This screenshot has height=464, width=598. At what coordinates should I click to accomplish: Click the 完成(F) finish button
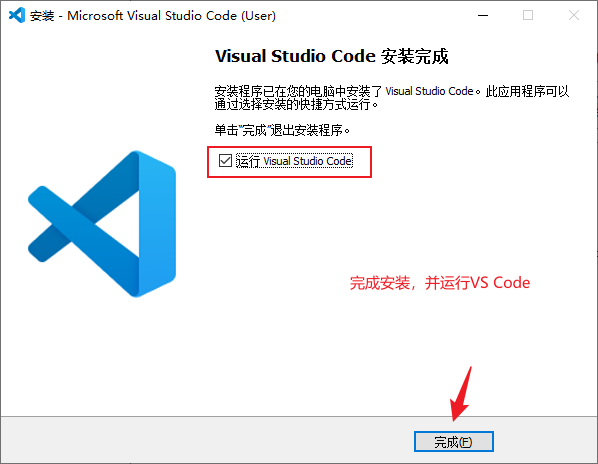(453, 442)
